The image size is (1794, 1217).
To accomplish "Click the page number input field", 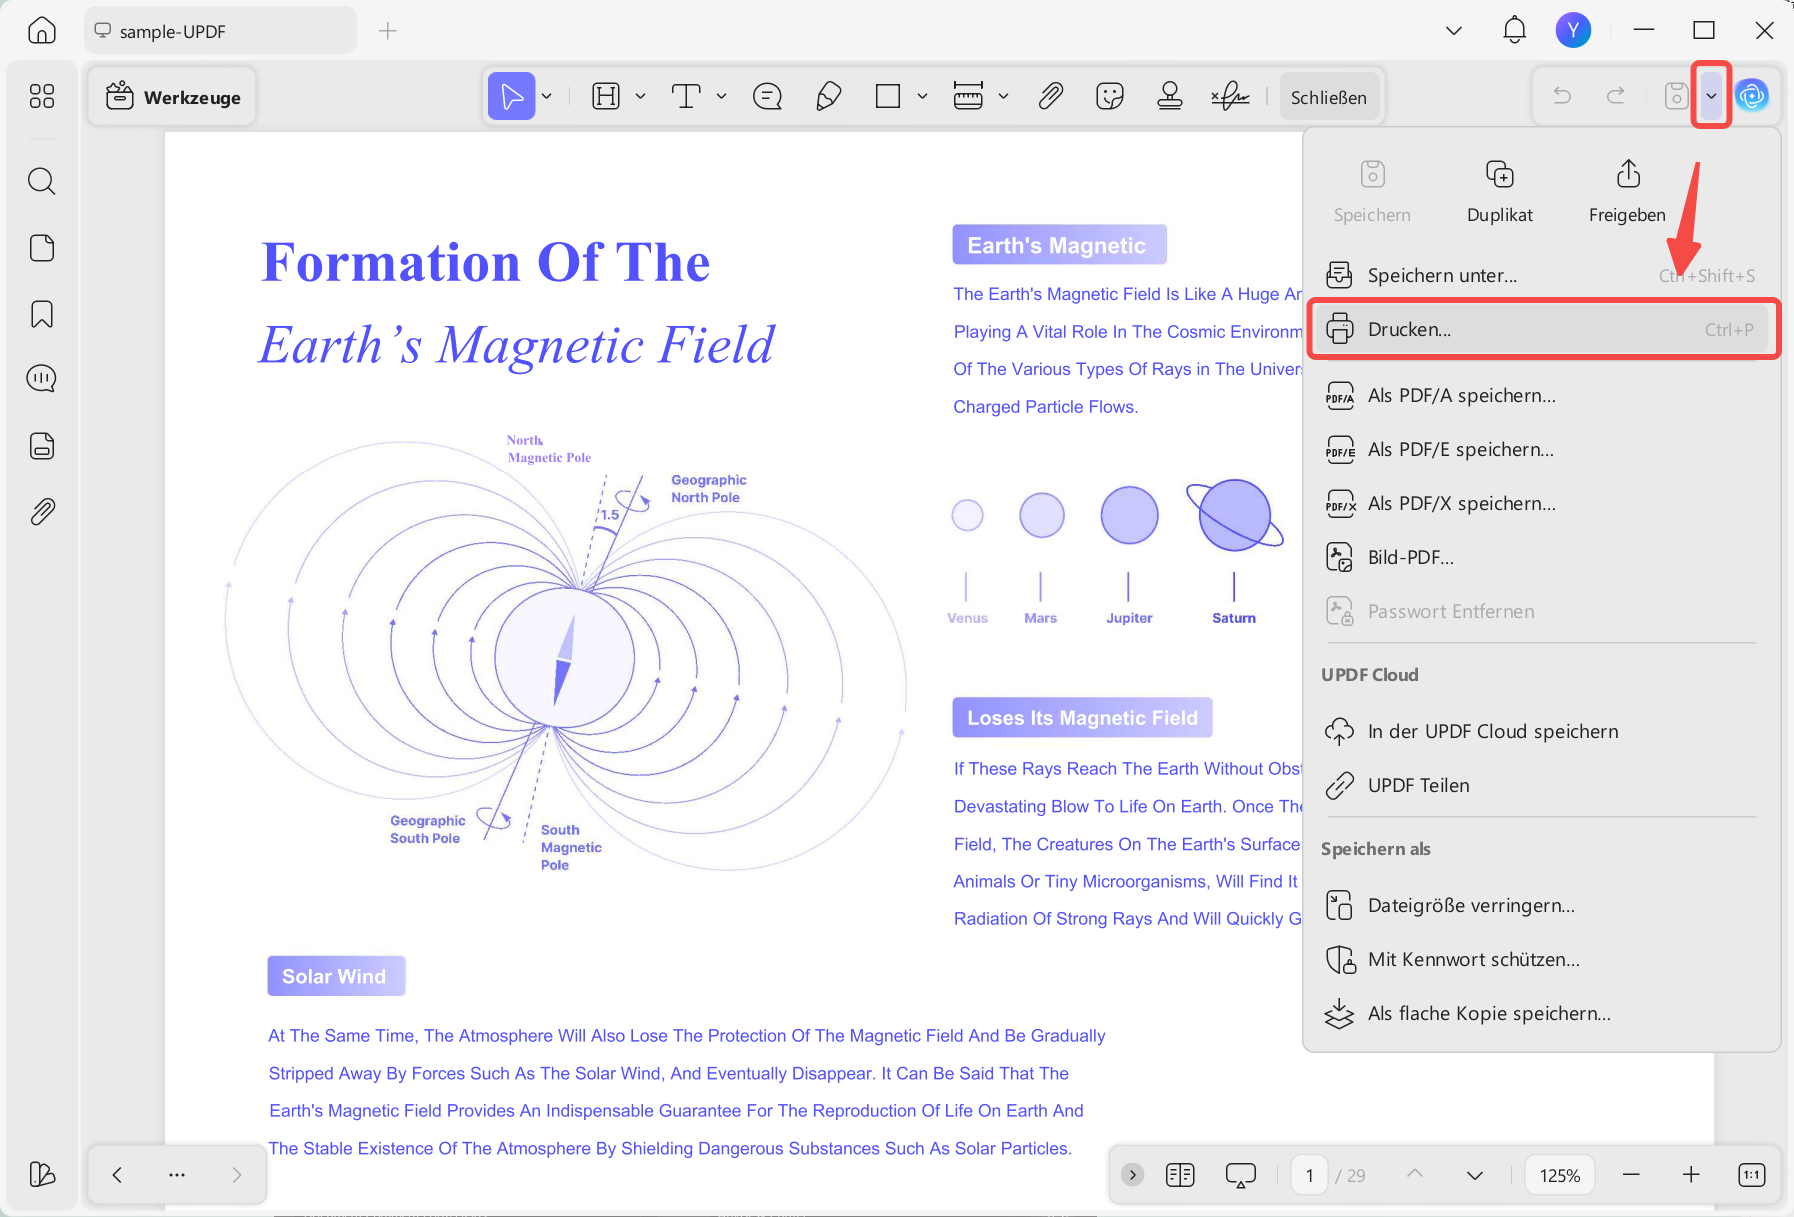I will [x=1309, y=1175].
